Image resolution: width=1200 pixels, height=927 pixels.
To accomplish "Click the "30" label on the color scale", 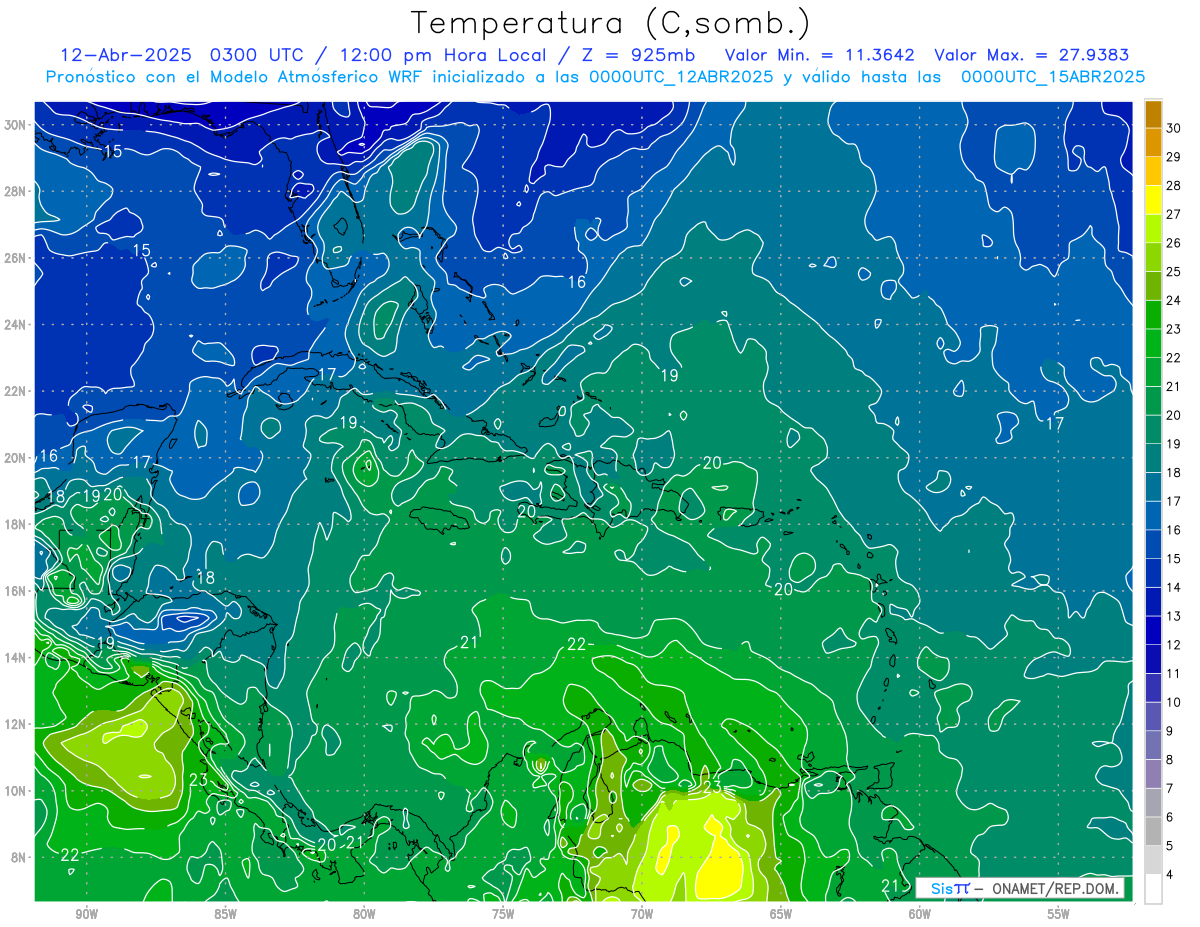I will [1174, 127].
